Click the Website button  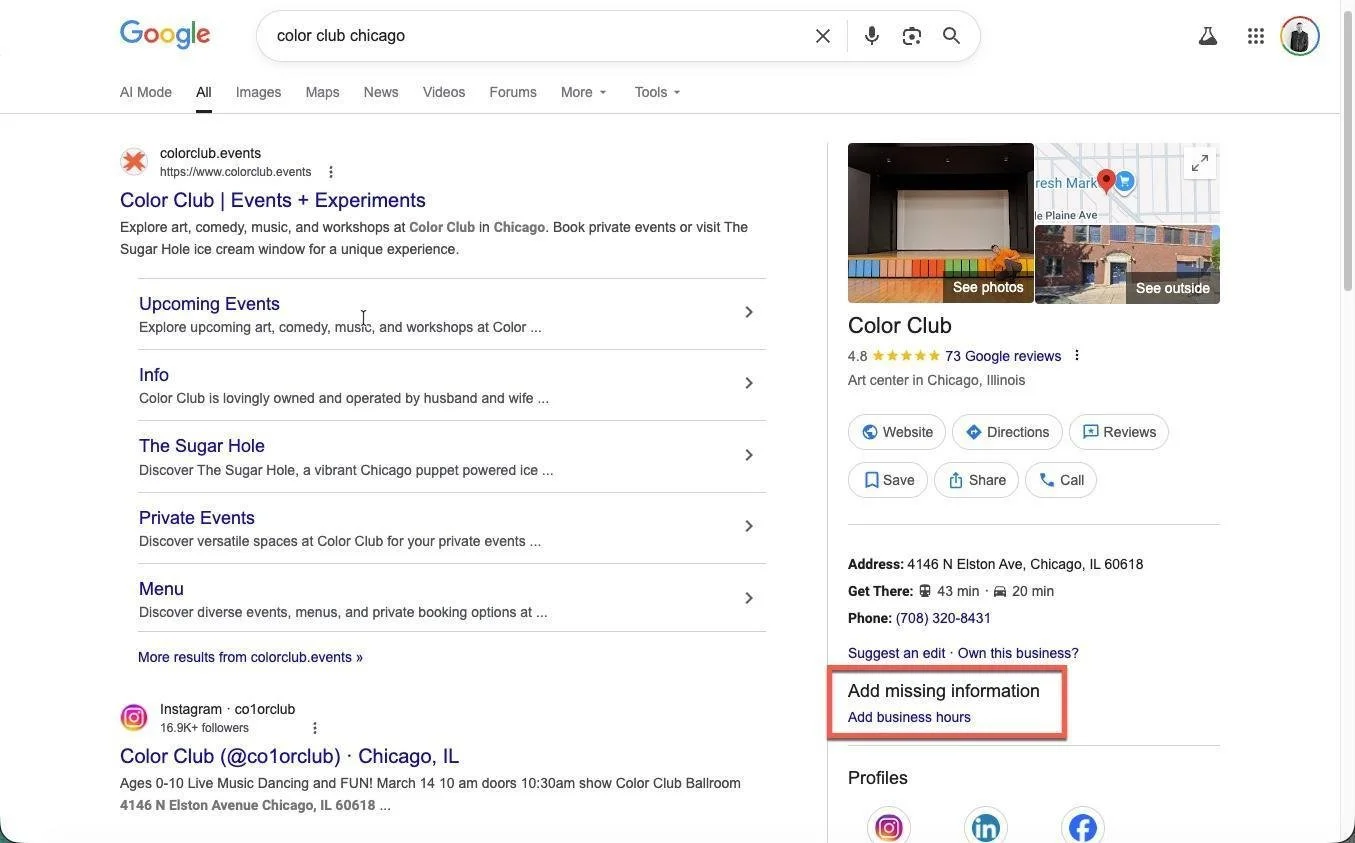pos(897,432)
